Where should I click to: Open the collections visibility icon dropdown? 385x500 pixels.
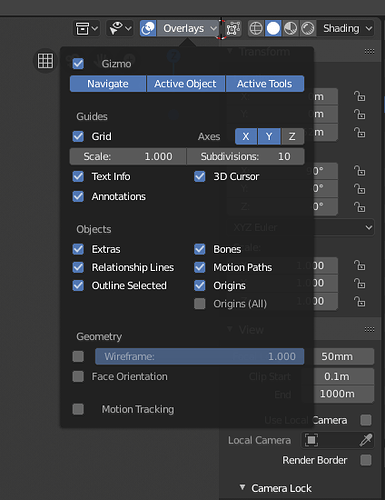pos(86,28)
